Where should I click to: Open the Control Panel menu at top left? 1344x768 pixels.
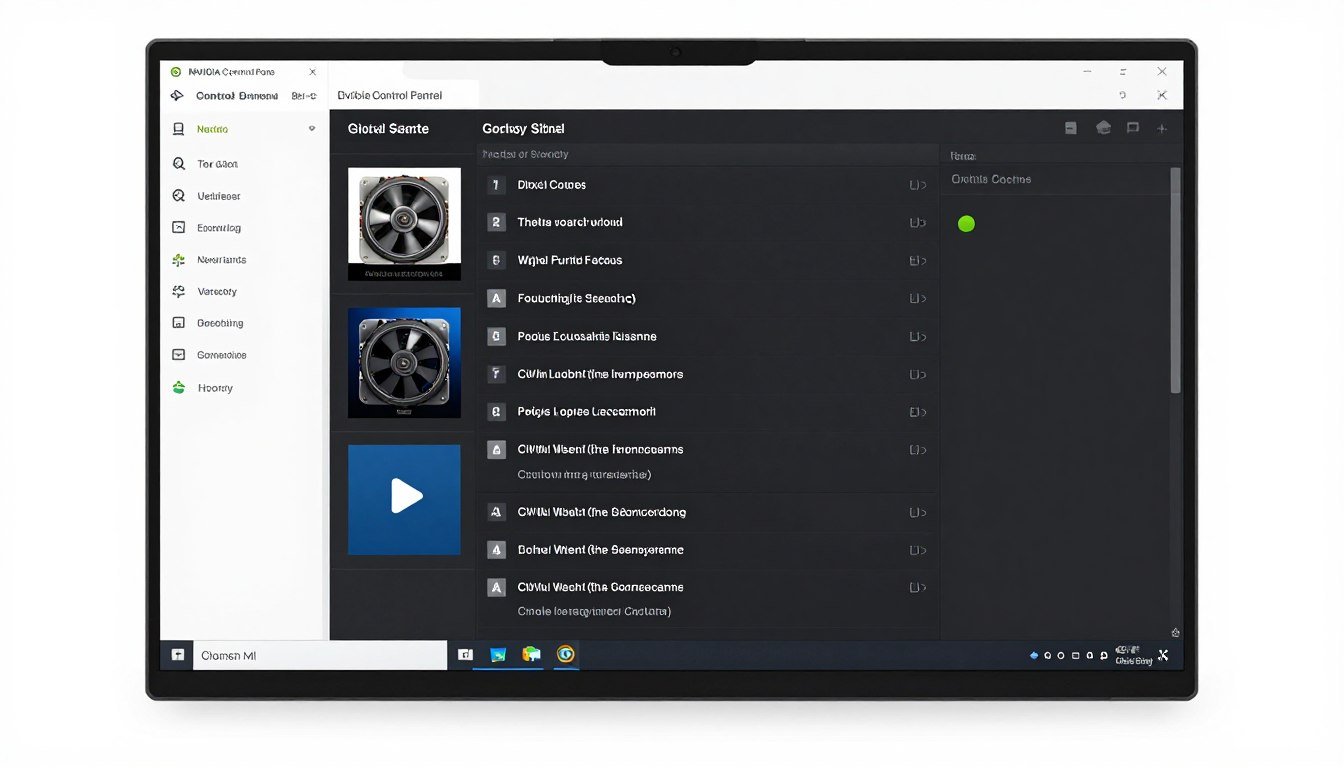coord(238,95)
